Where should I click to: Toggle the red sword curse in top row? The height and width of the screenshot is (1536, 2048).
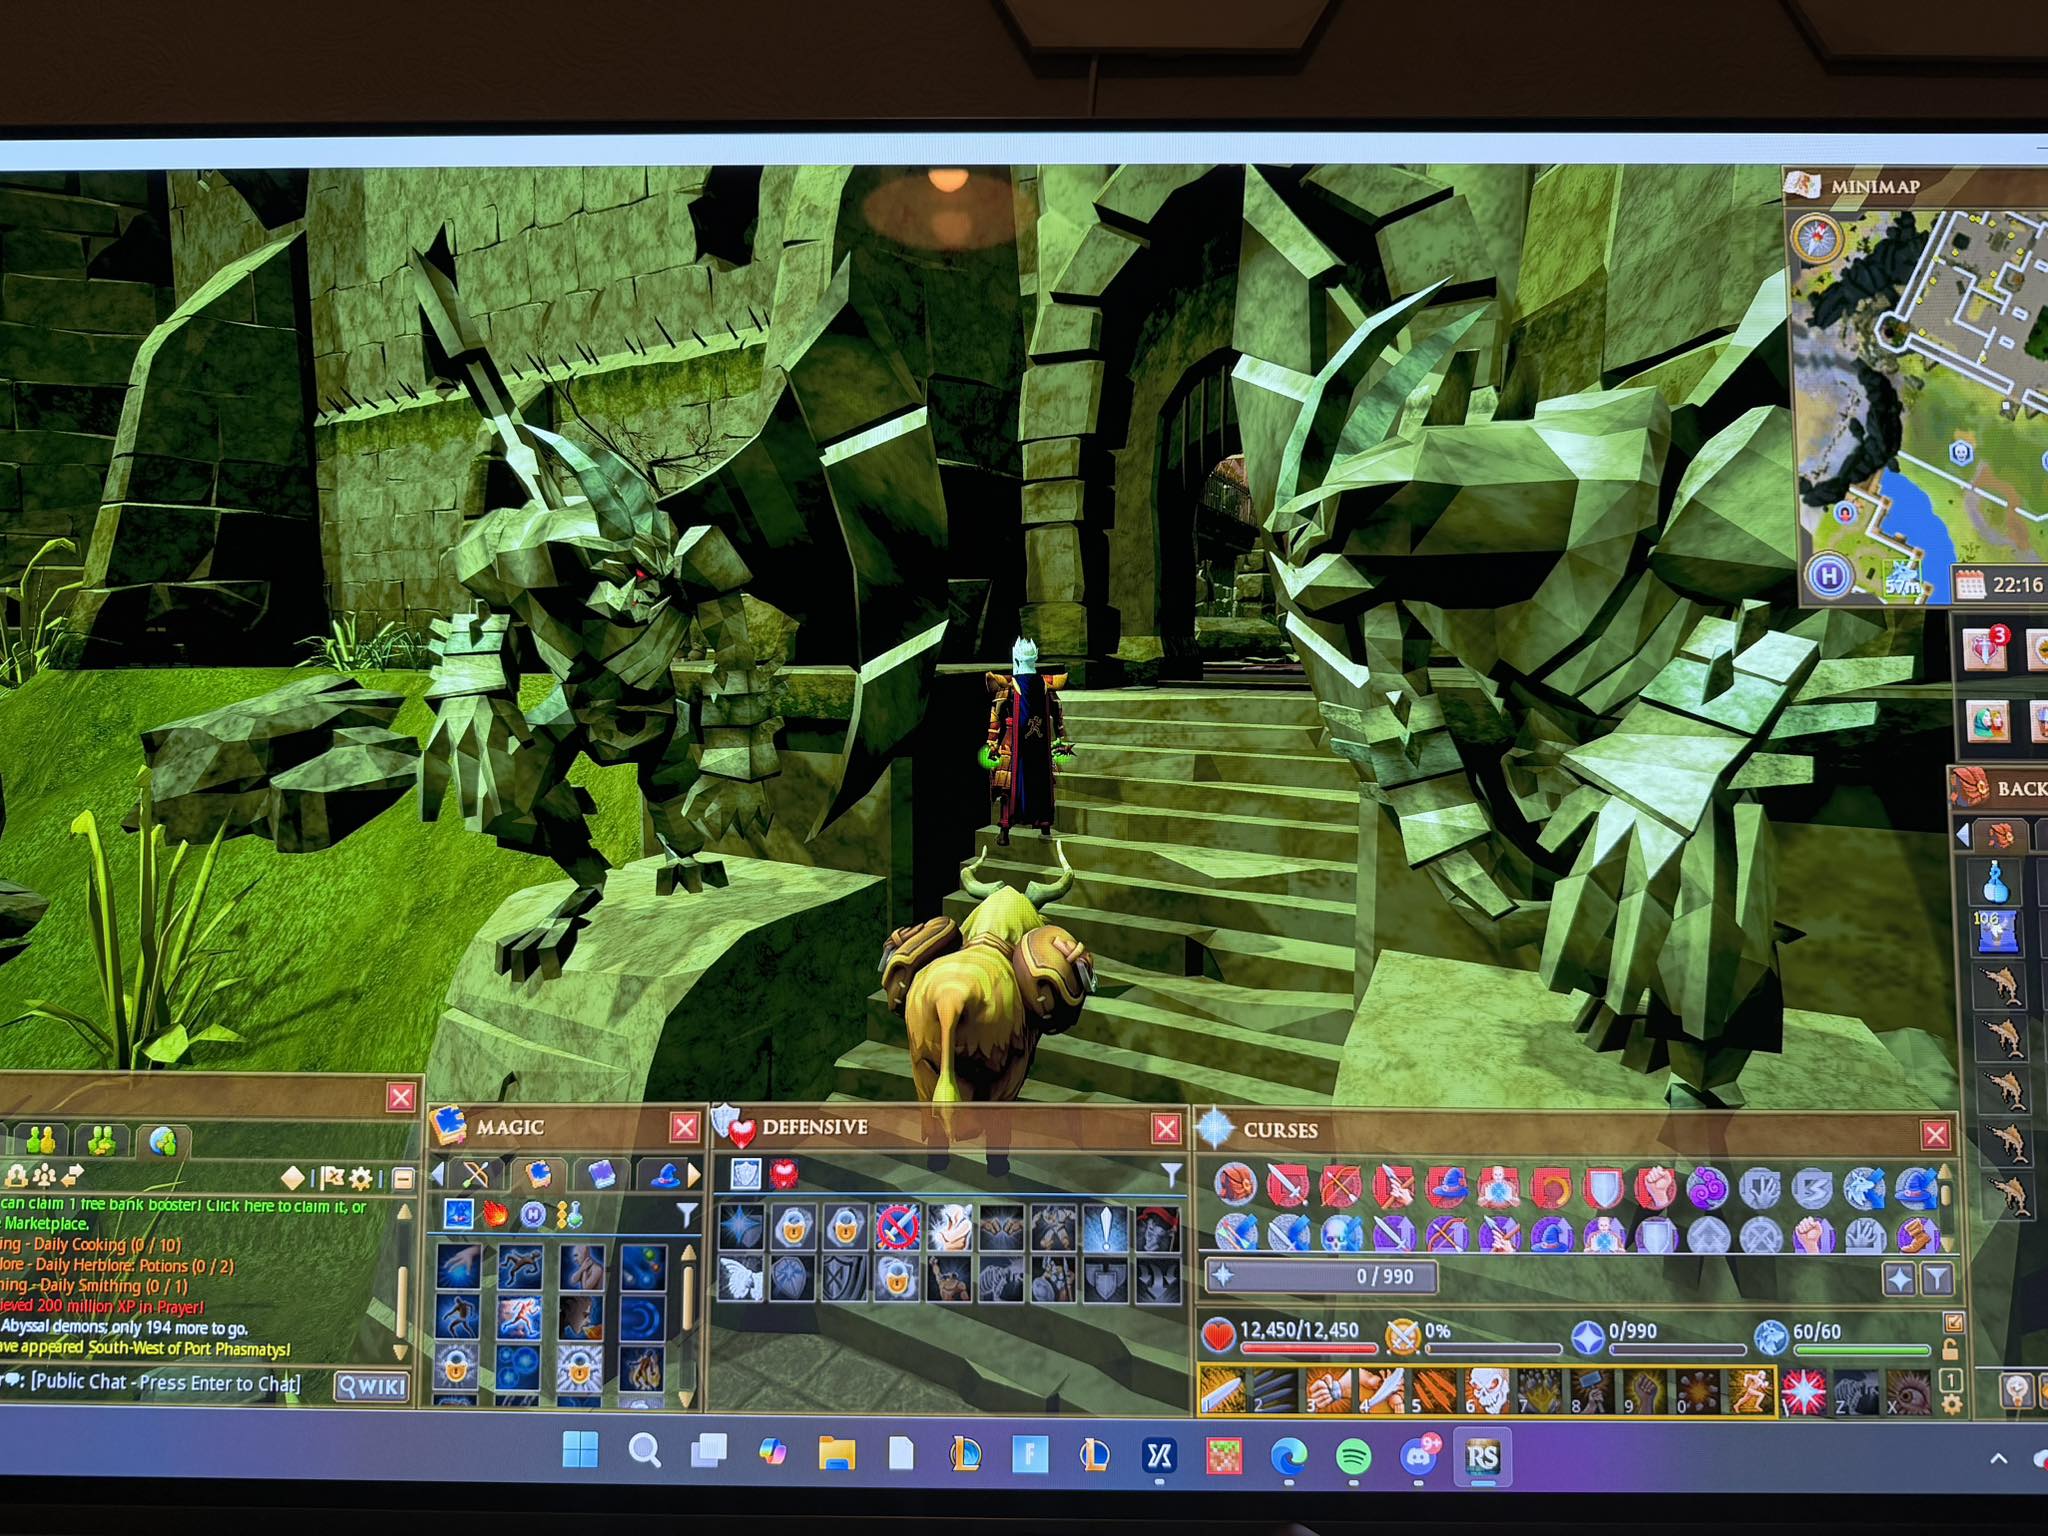[x=1288, y=1186]
